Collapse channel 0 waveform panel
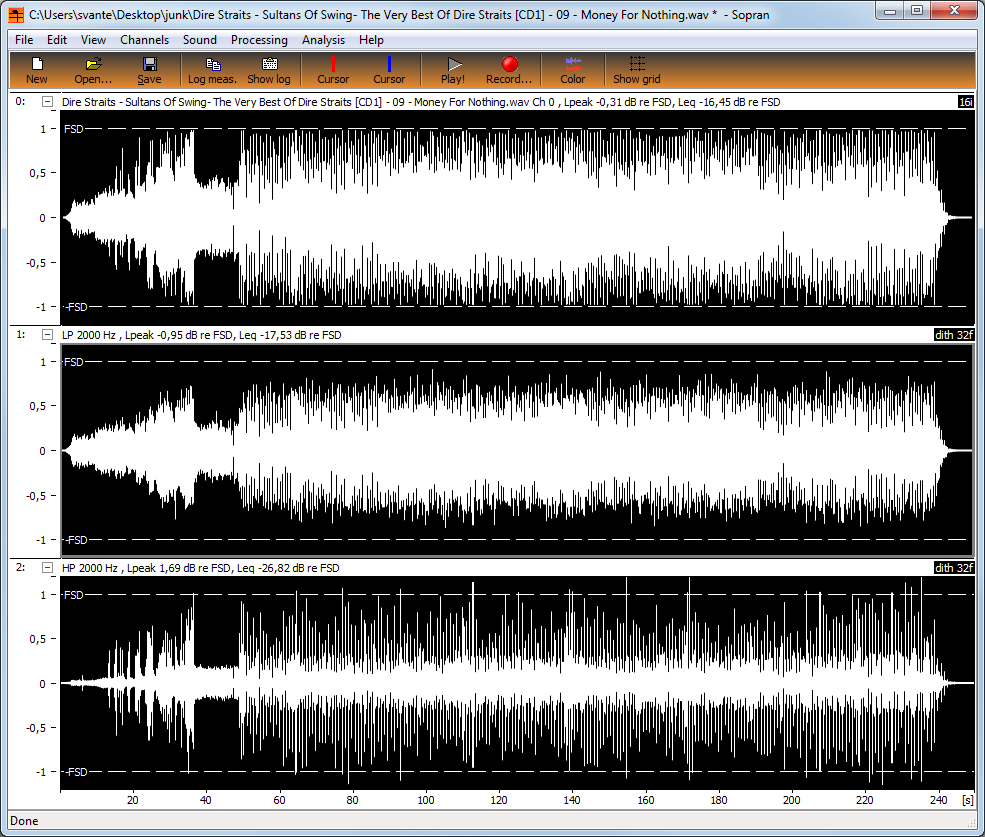The height and width of the screenshot is (837, 985). tap(47, 102)
